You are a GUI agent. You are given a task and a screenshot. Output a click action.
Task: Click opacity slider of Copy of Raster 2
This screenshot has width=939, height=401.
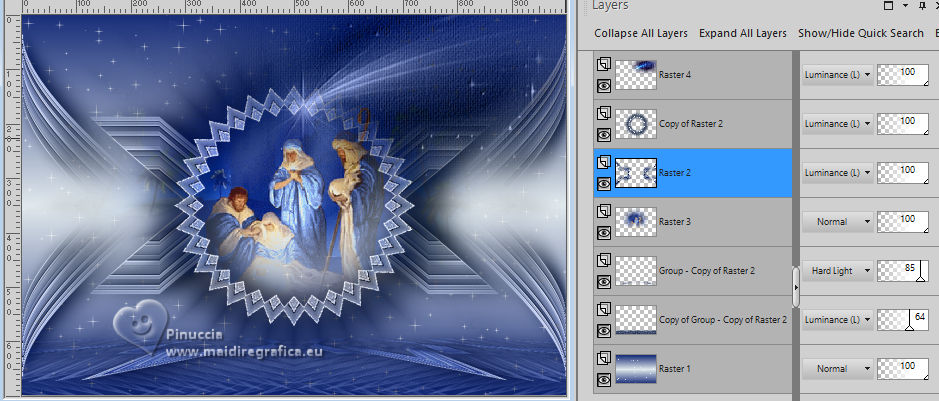[x=903, y=124]
